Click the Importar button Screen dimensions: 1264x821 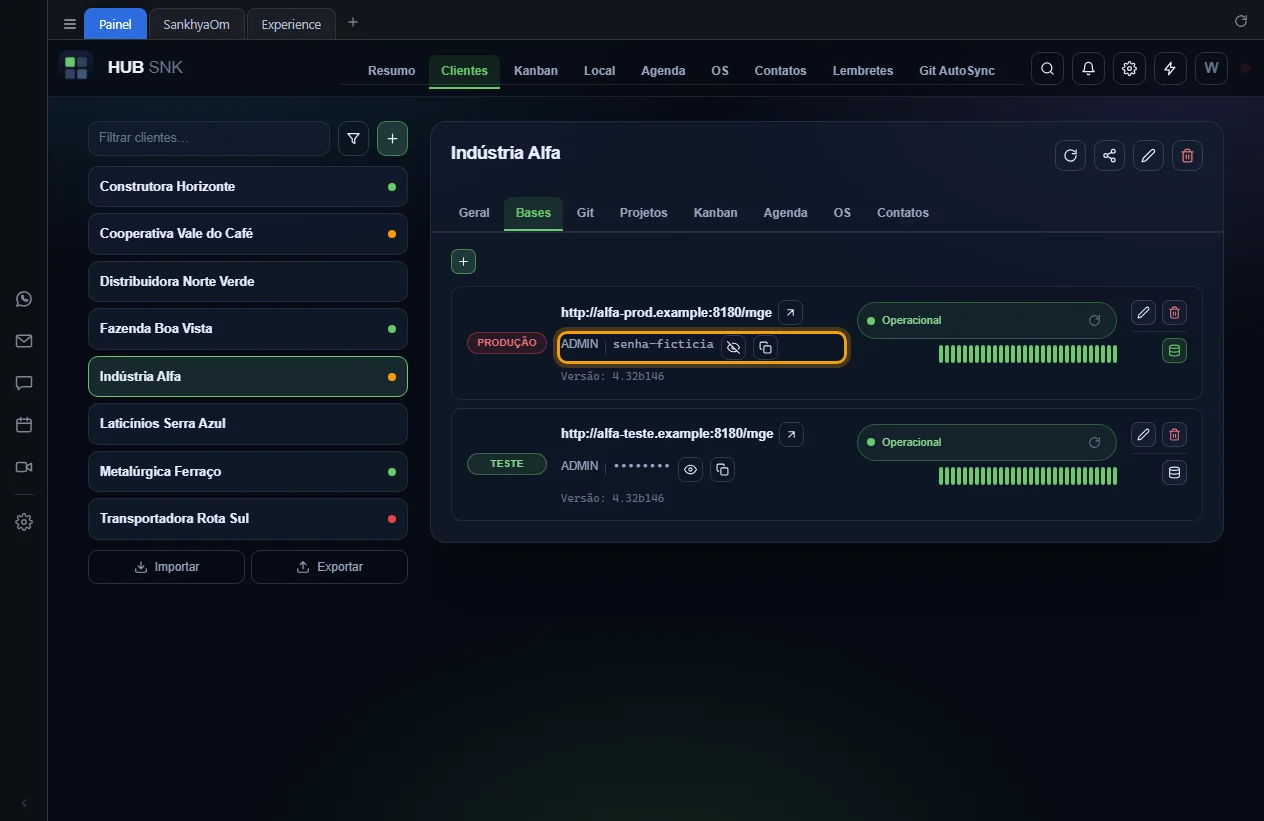(166, 567)
